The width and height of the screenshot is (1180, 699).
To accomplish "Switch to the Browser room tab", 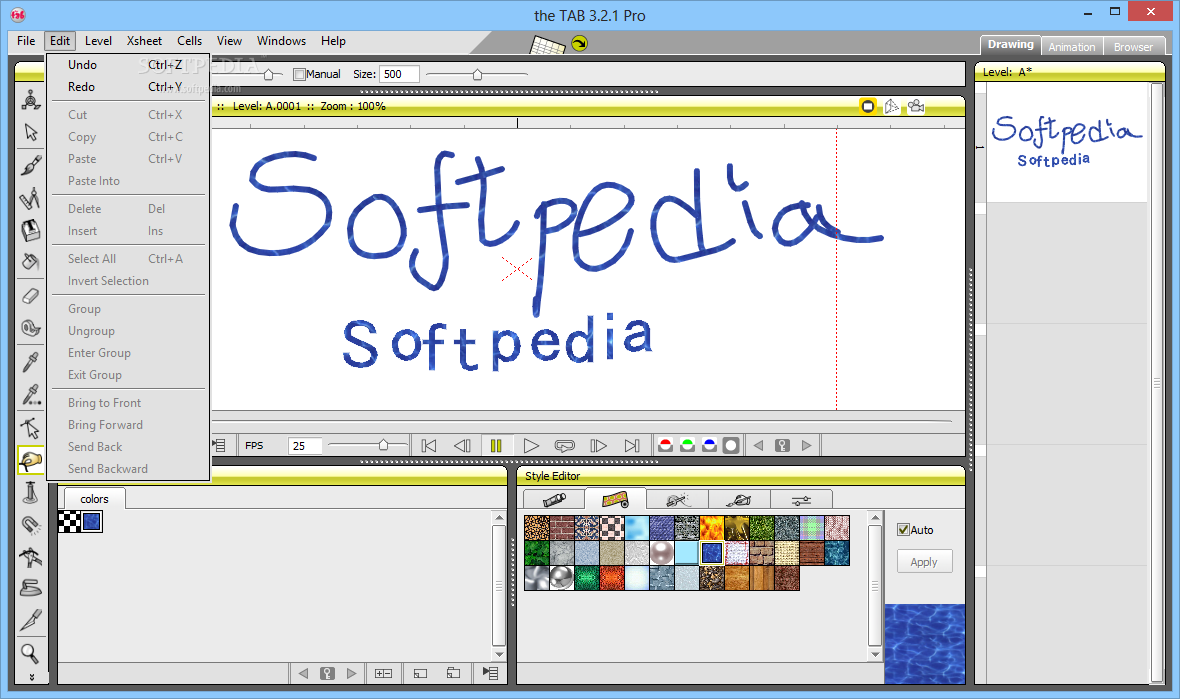I will click(1133, 47).
